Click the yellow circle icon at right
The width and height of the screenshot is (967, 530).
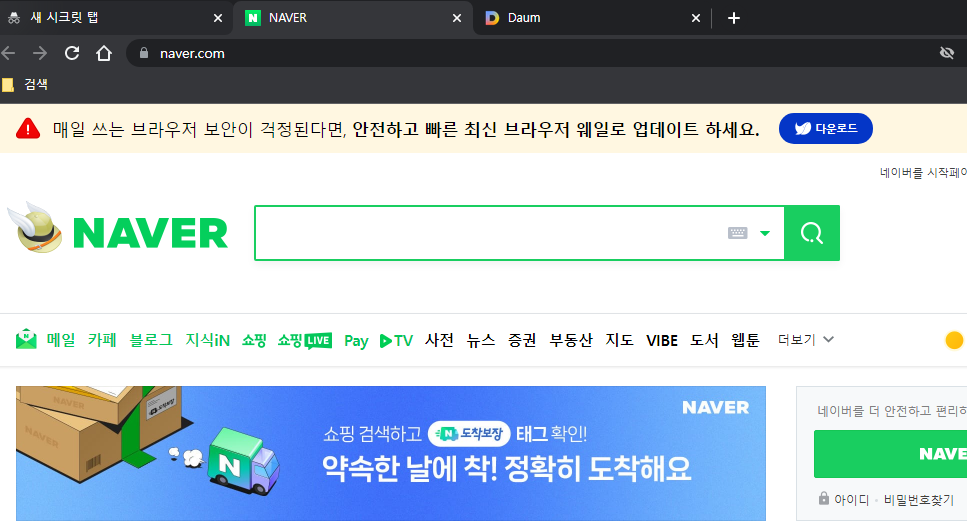(x=954, y=340)
